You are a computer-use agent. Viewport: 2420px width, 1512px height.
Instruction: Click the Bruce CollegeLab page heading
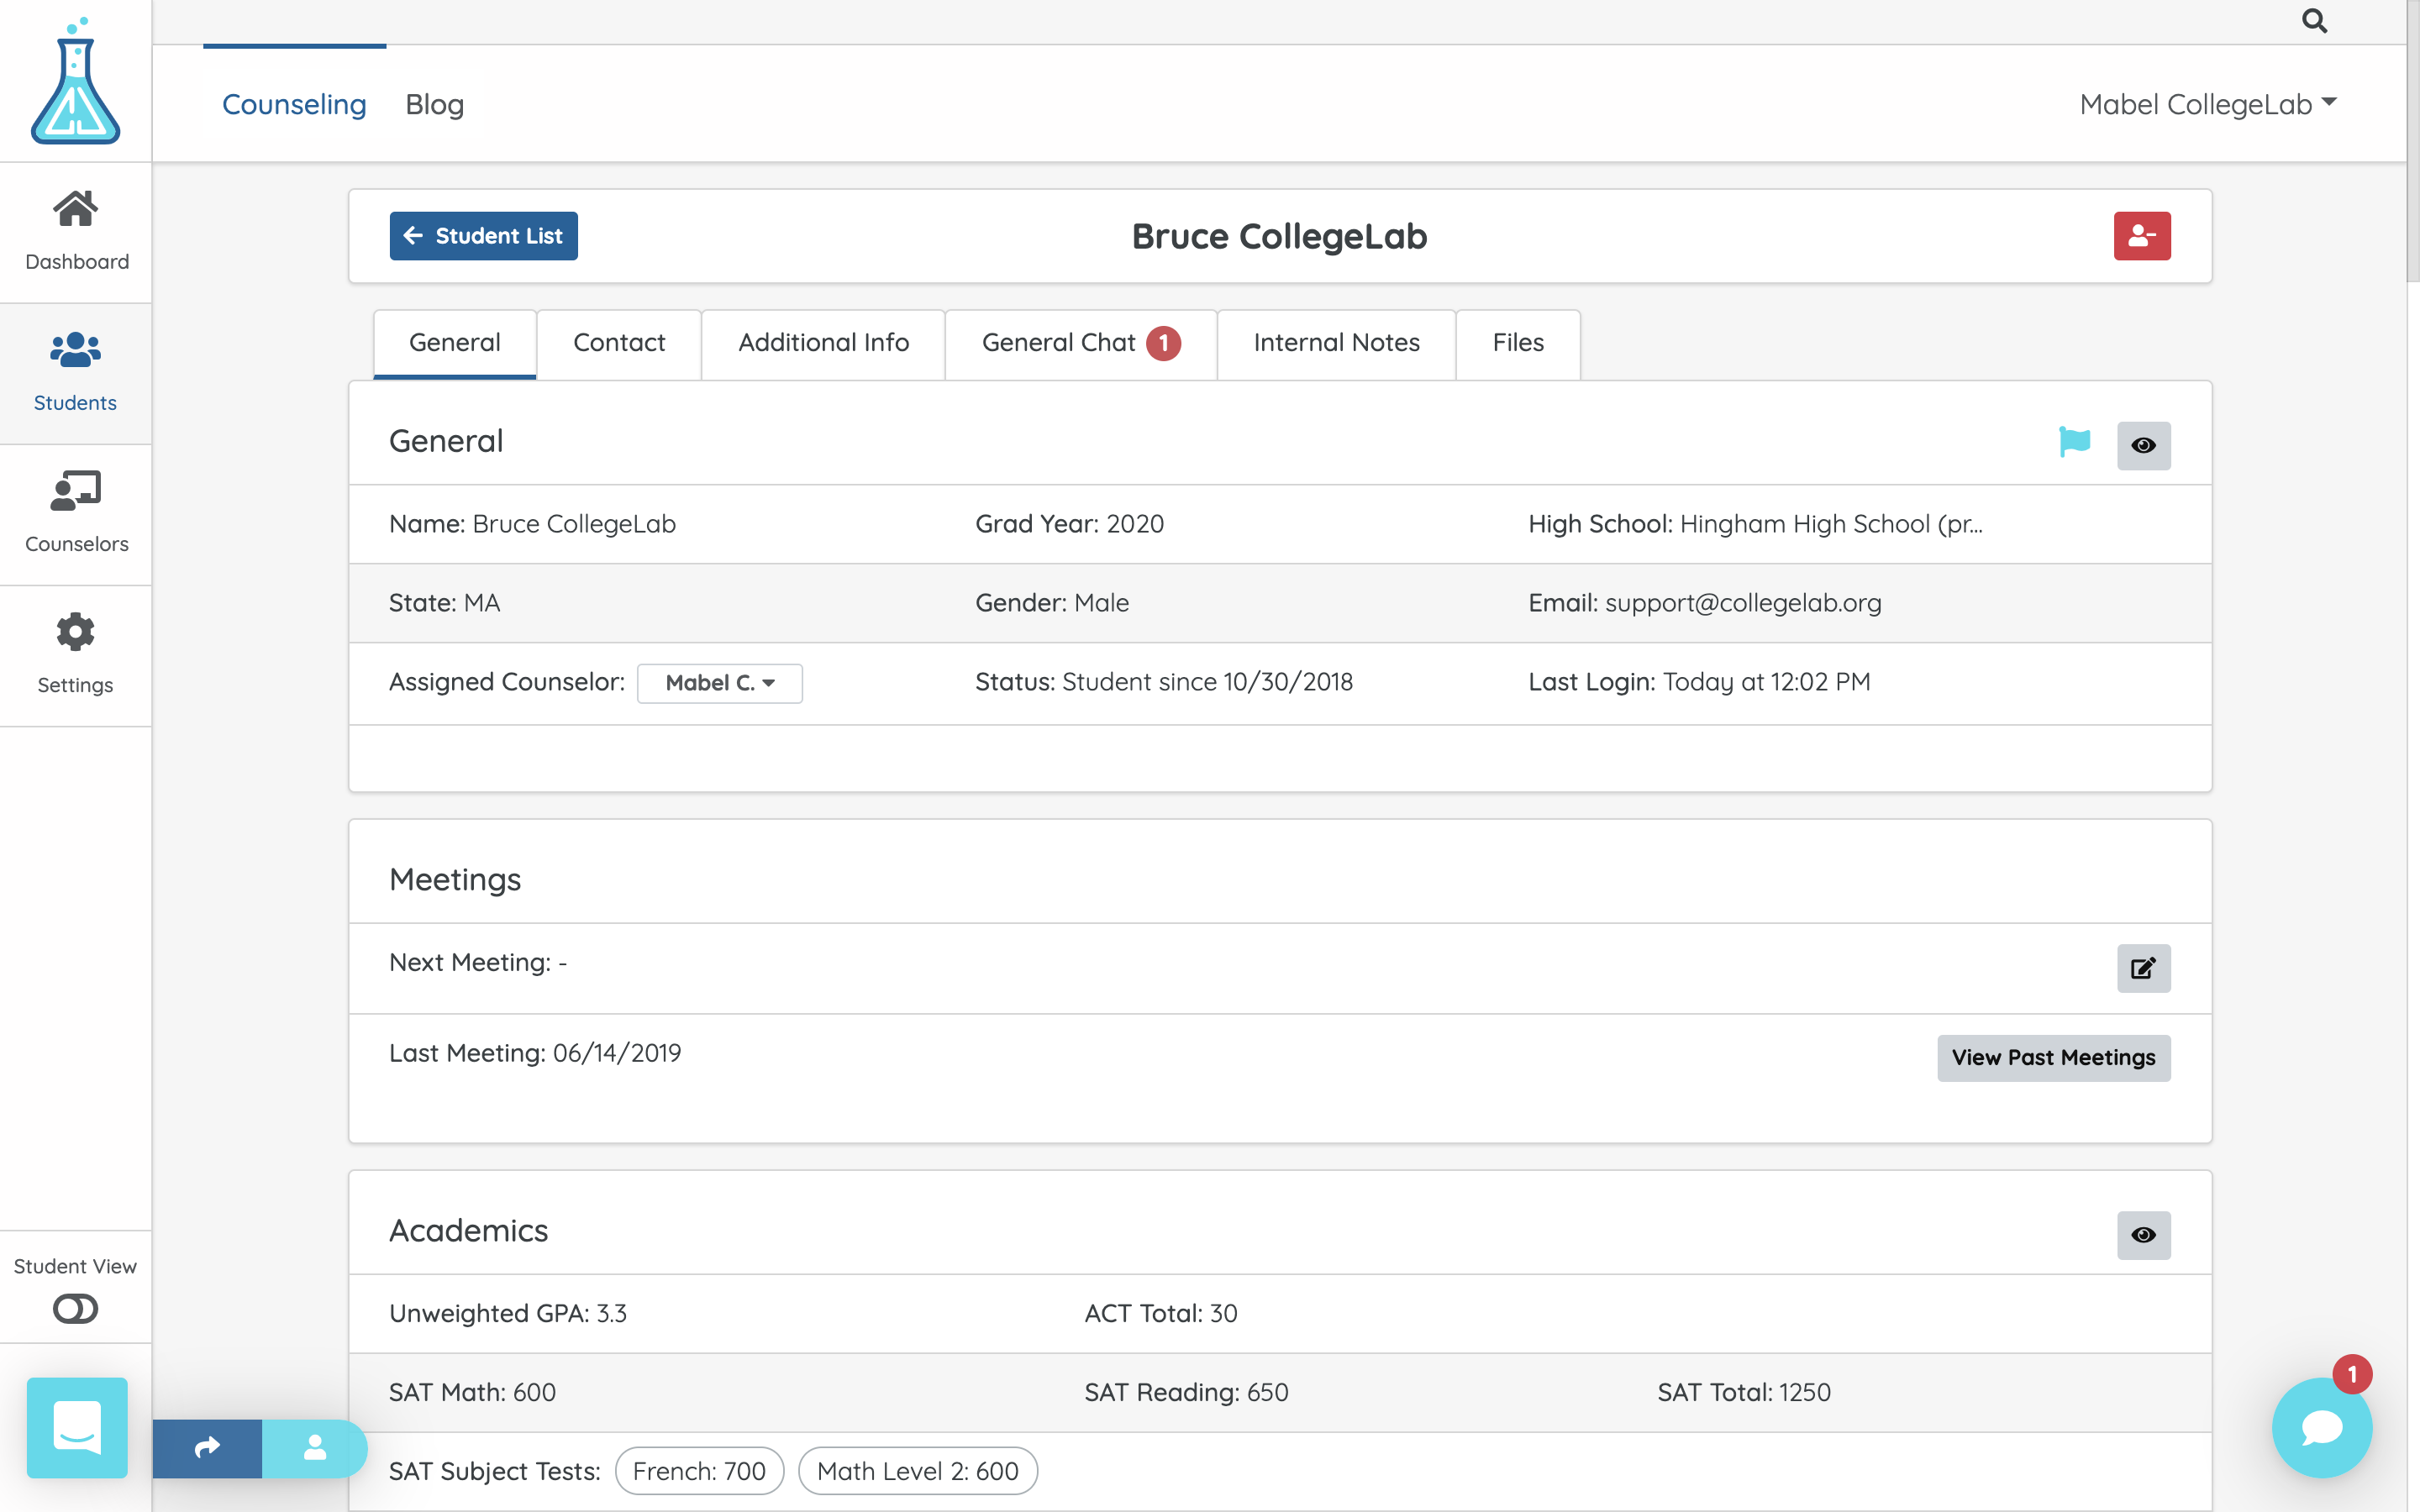point(1279,237)
